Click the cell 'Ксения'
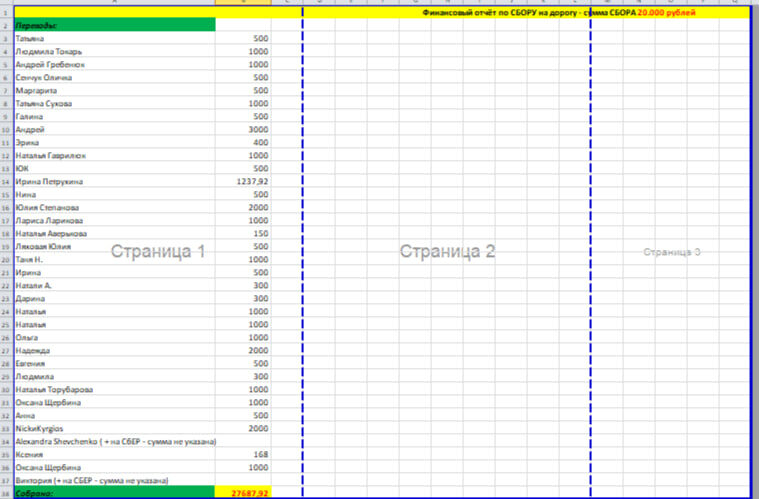Screen dimensions: 759x499 tap(115, 454)
